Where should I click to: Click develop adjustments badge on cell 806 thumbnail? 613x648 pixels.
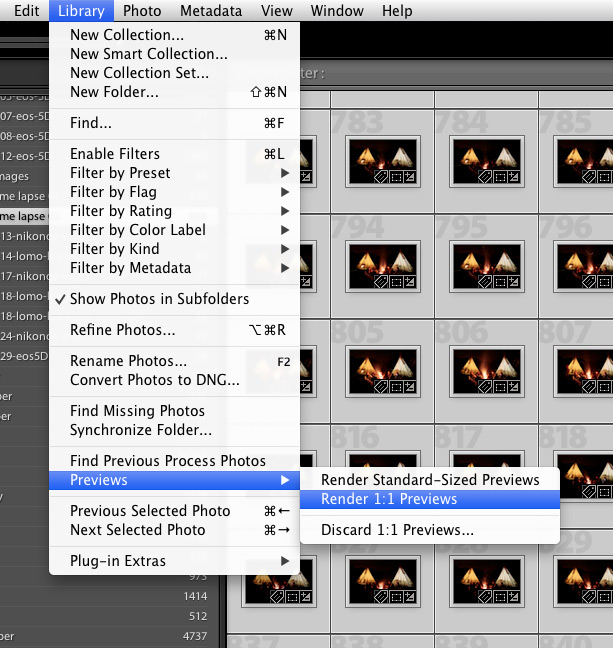point(514,388)
